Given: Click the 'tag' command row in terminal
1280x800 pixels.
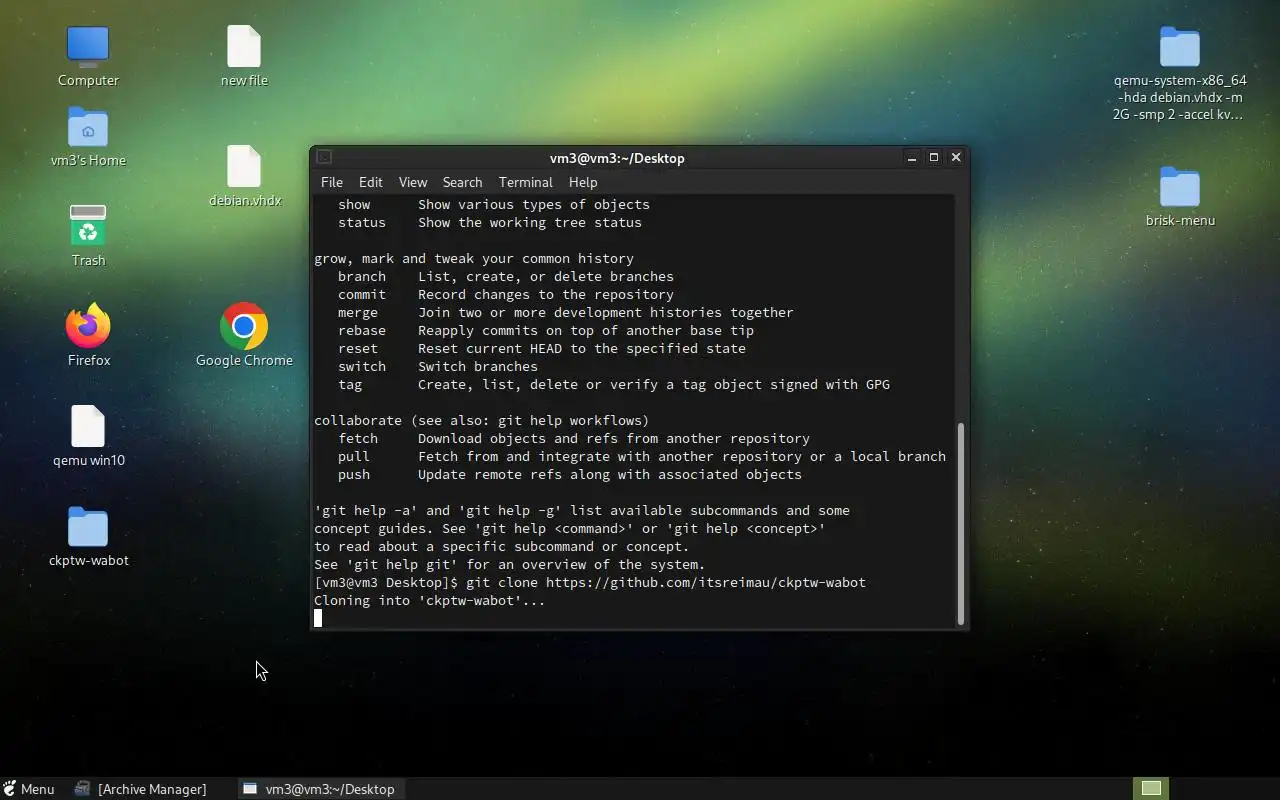Looking at the screenshot, I should pos(614,384).
